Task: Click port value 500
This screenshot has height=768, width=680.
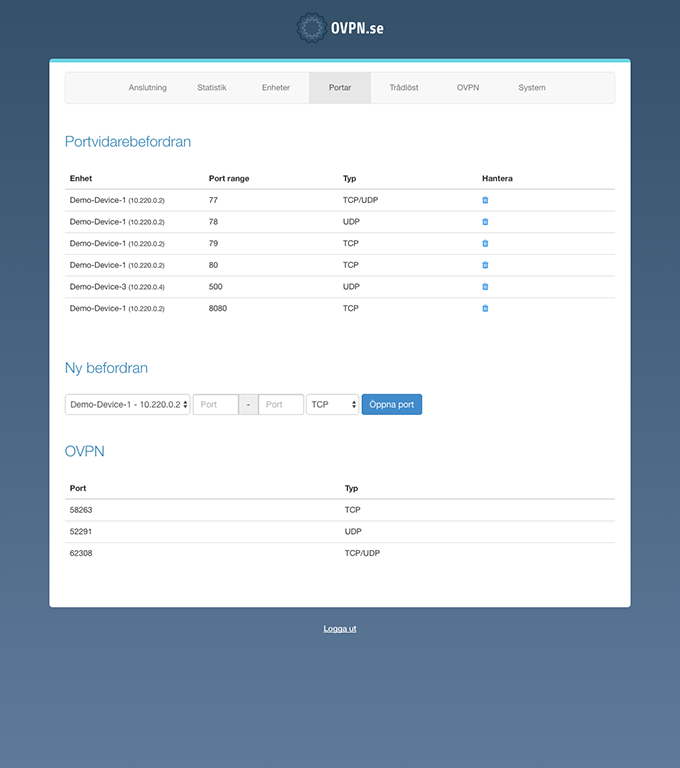Action: 216,287
